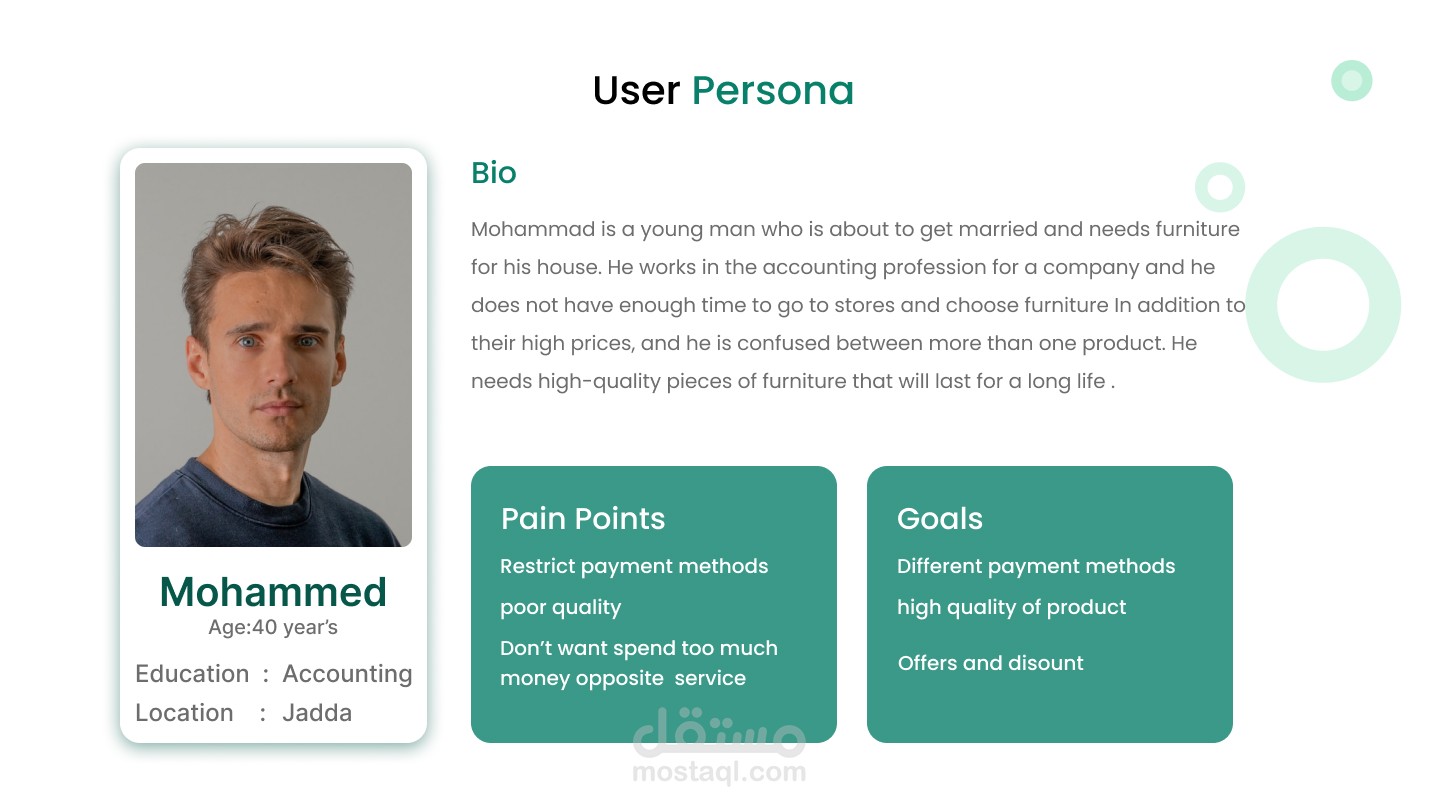Screen dimensions: 1440x803
Task: Click the Goals card heading
Action: click(x=939, y=519)
